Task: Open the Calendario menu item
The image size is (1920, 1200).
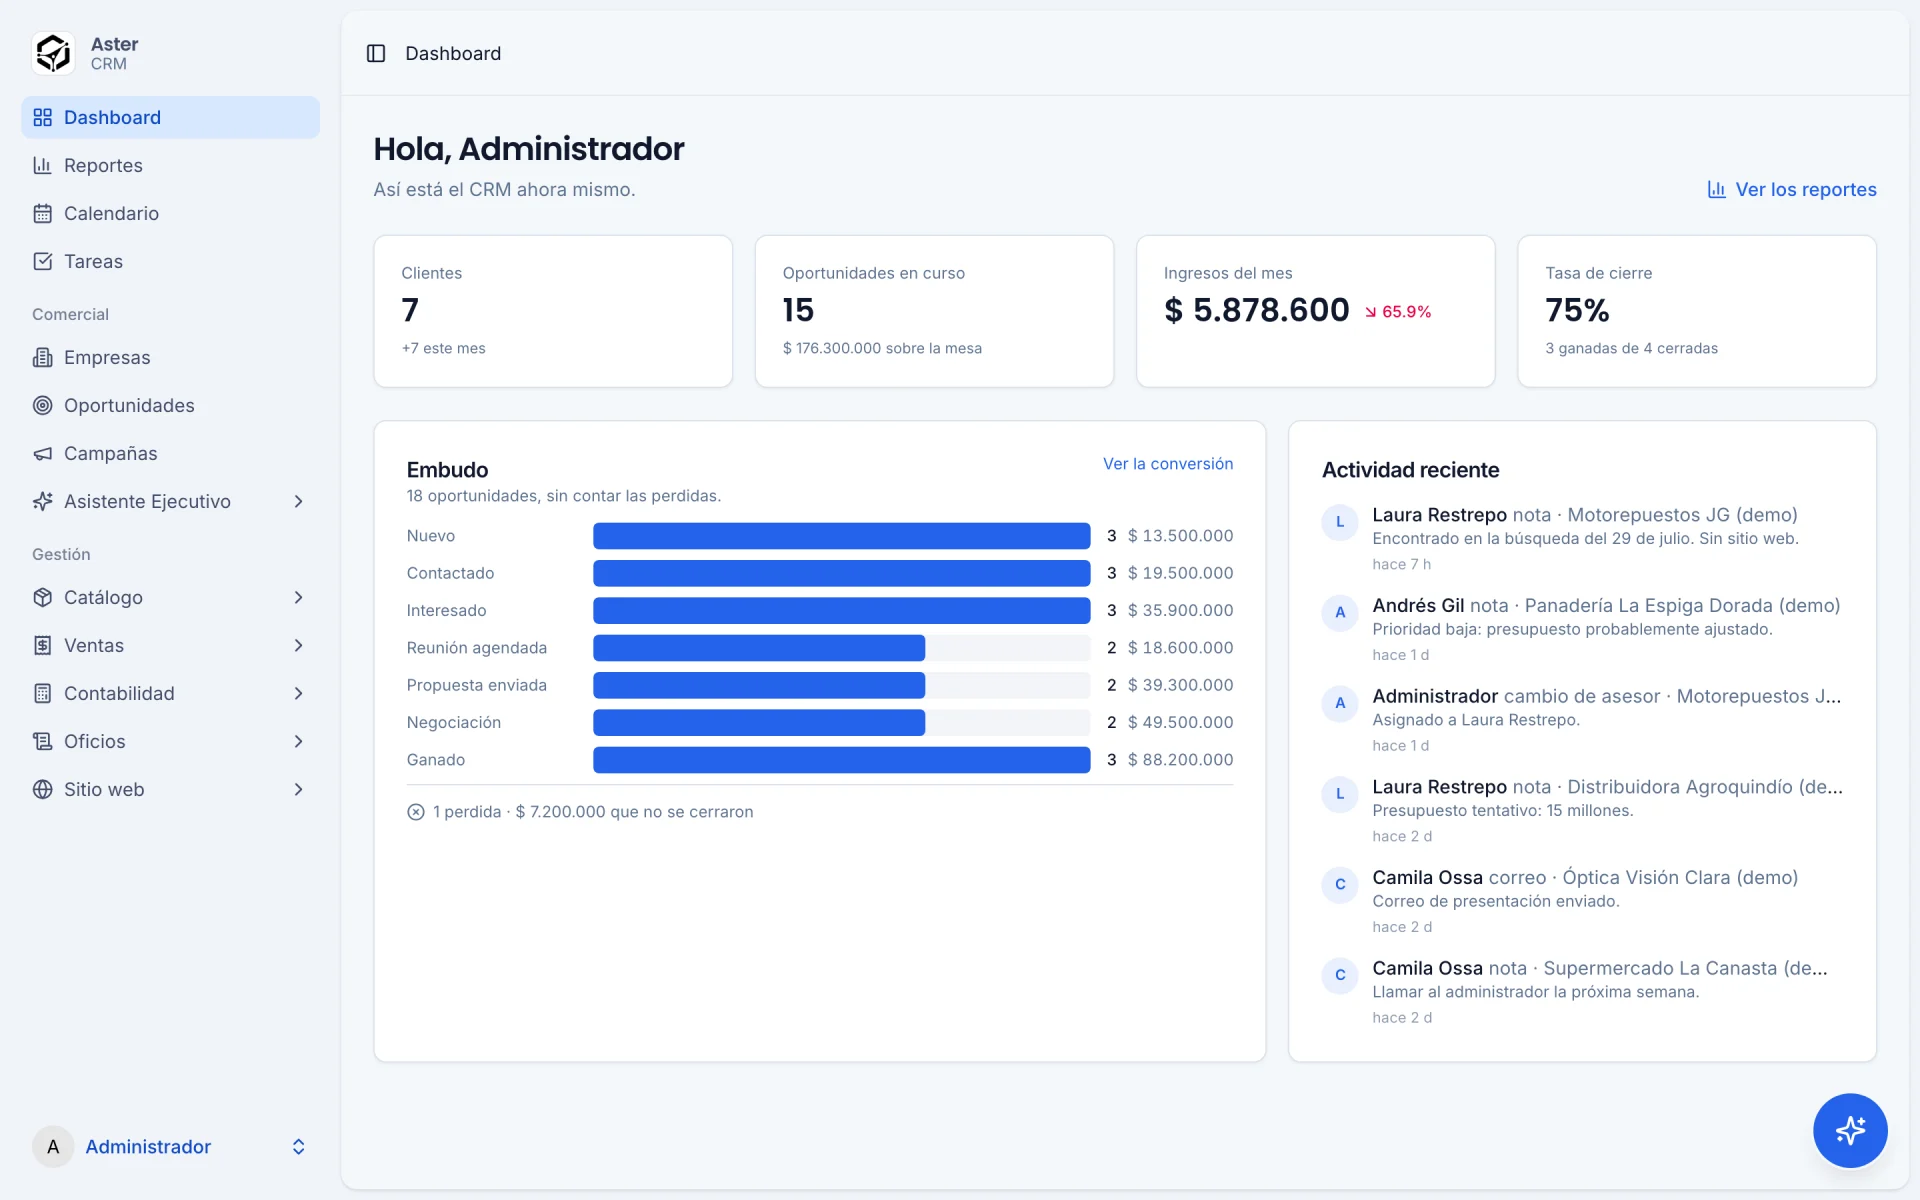Action: point(170,213)
